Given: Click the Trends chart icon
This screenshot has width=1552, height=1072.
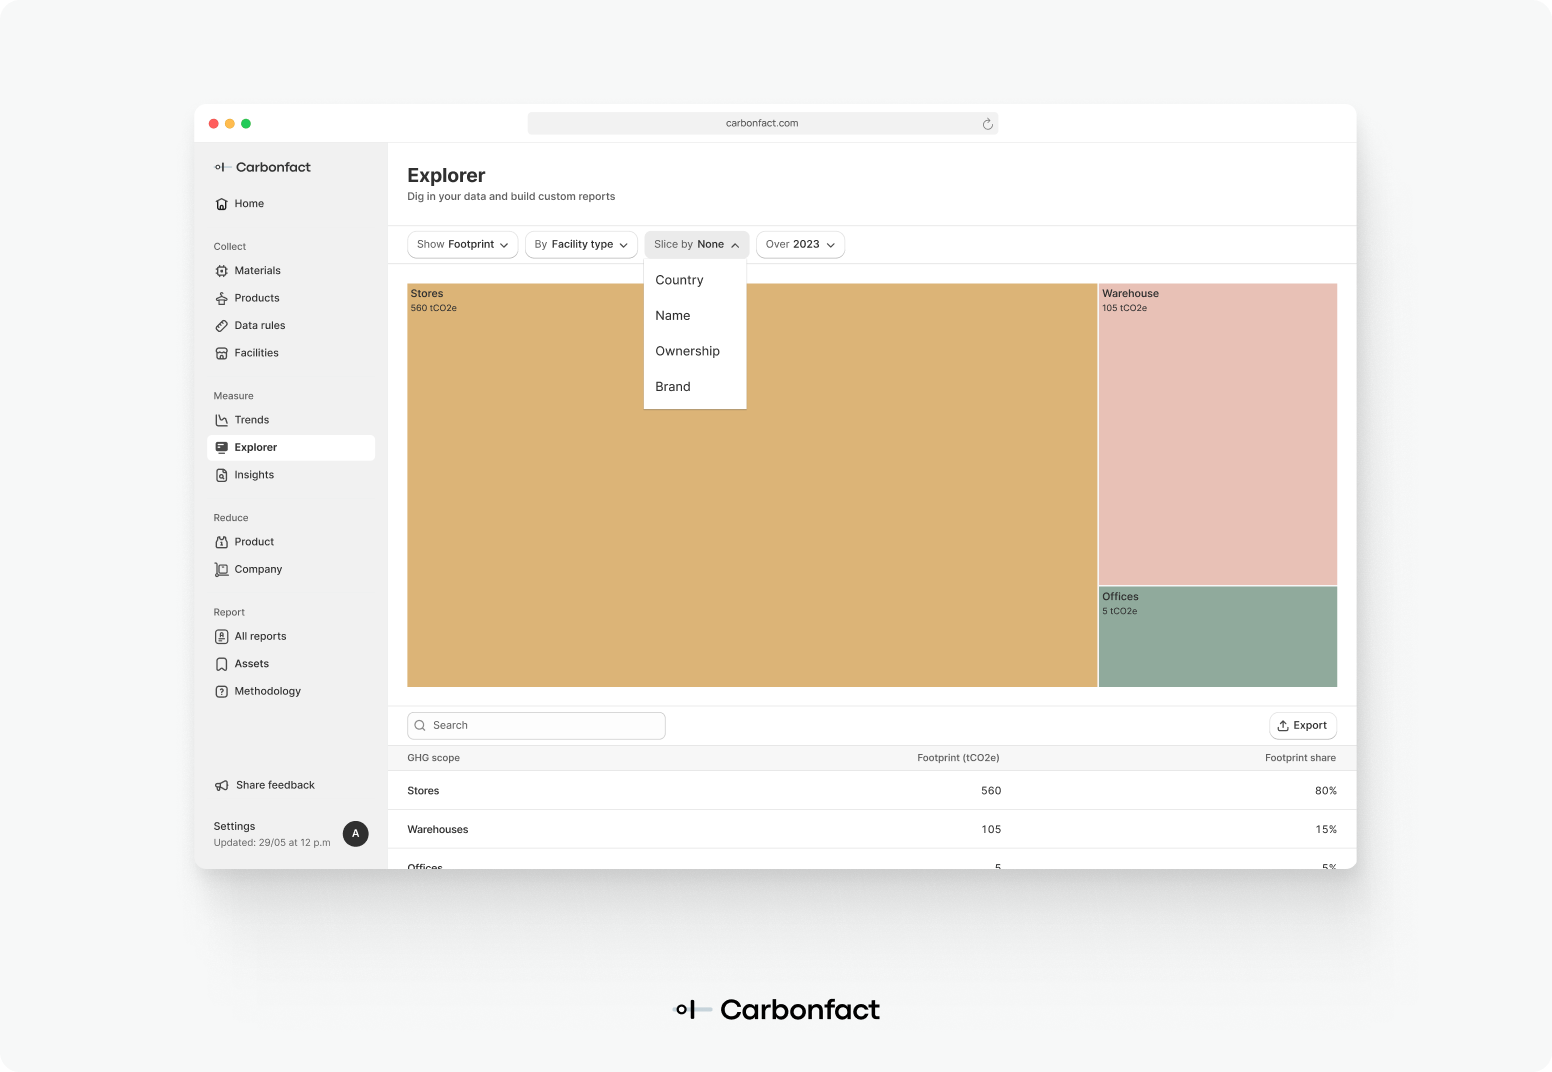Looking at the screenshot, I should [222, 420].
